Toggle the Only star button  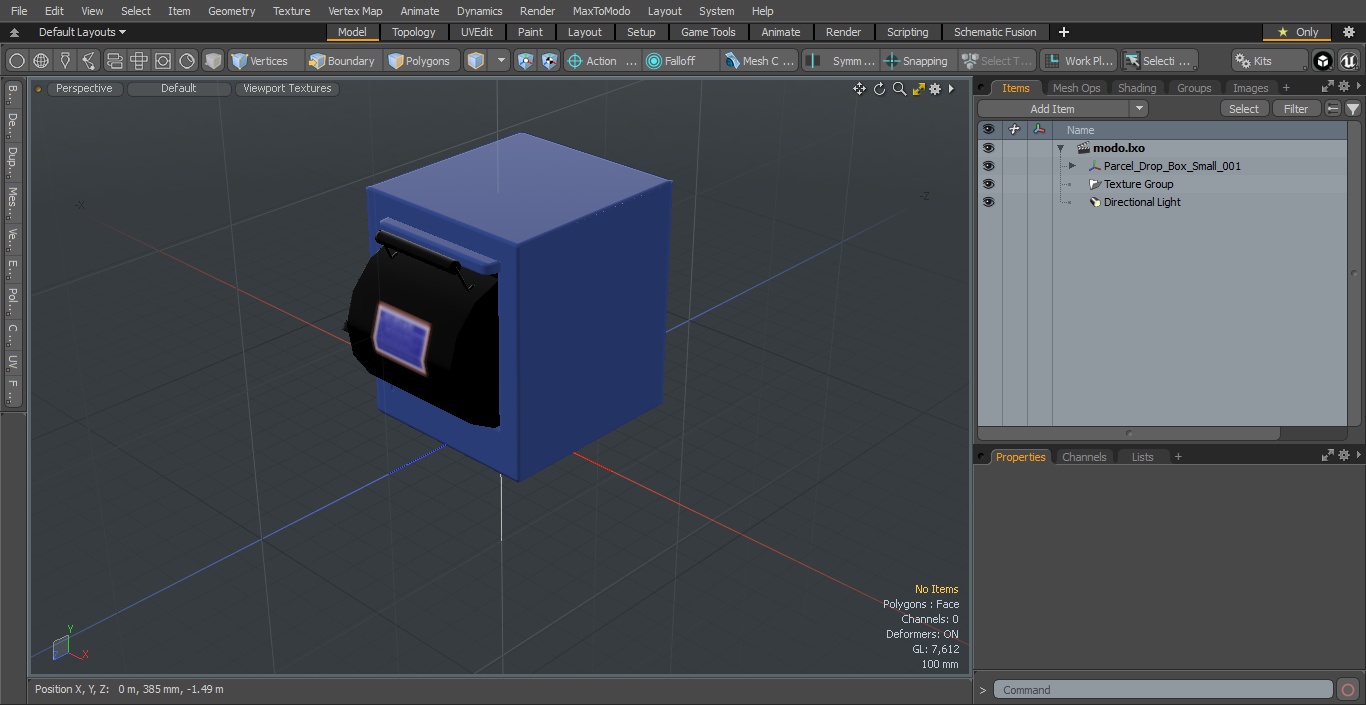(x=1297, y=32)
